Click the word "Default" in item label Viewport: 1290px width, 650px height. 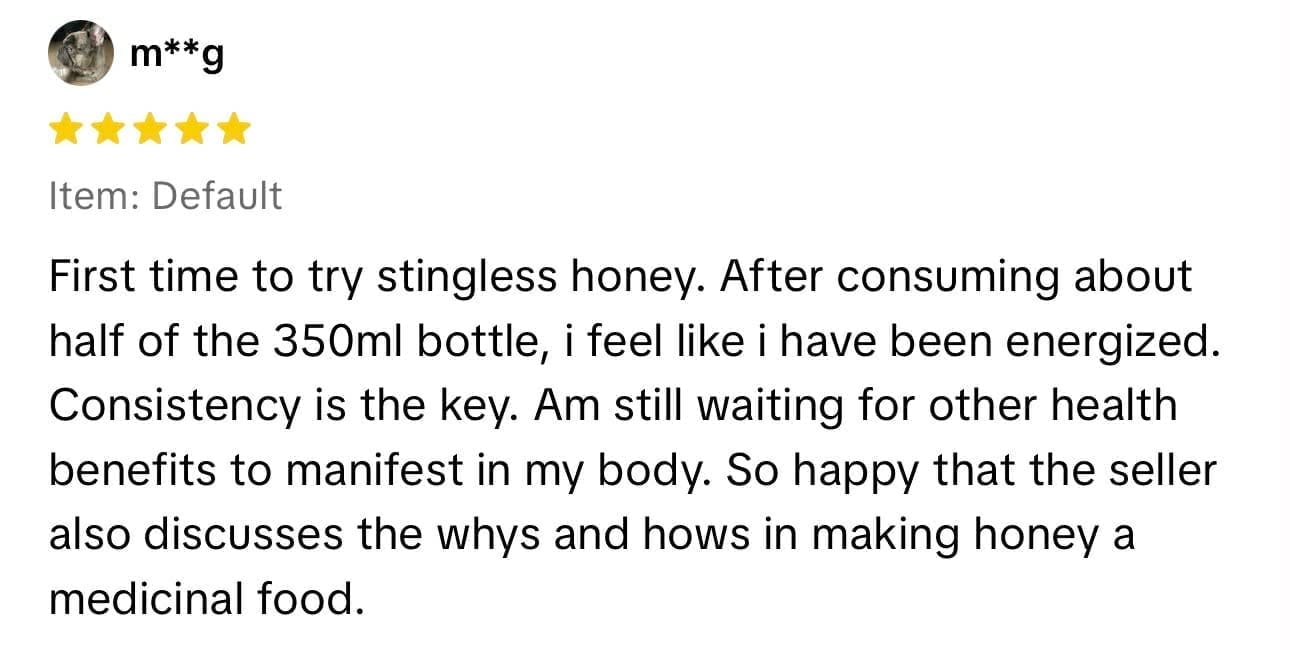216,196
